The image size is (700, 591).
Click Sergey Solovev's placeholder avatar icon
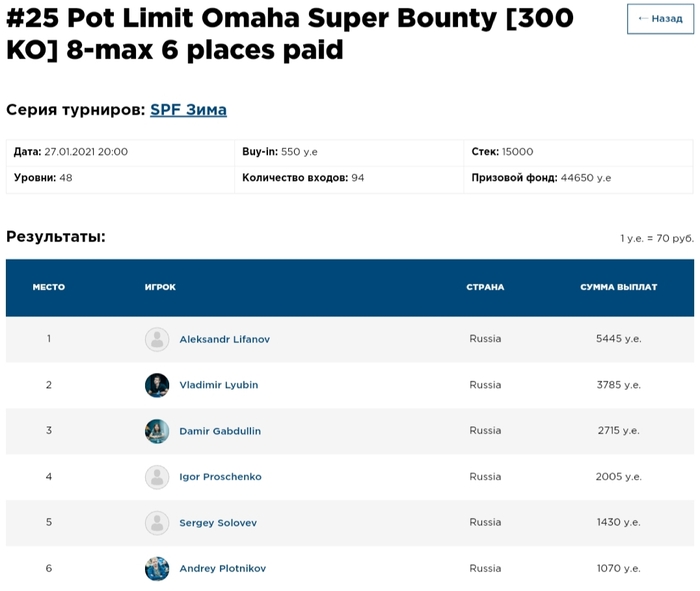[157, 523]
